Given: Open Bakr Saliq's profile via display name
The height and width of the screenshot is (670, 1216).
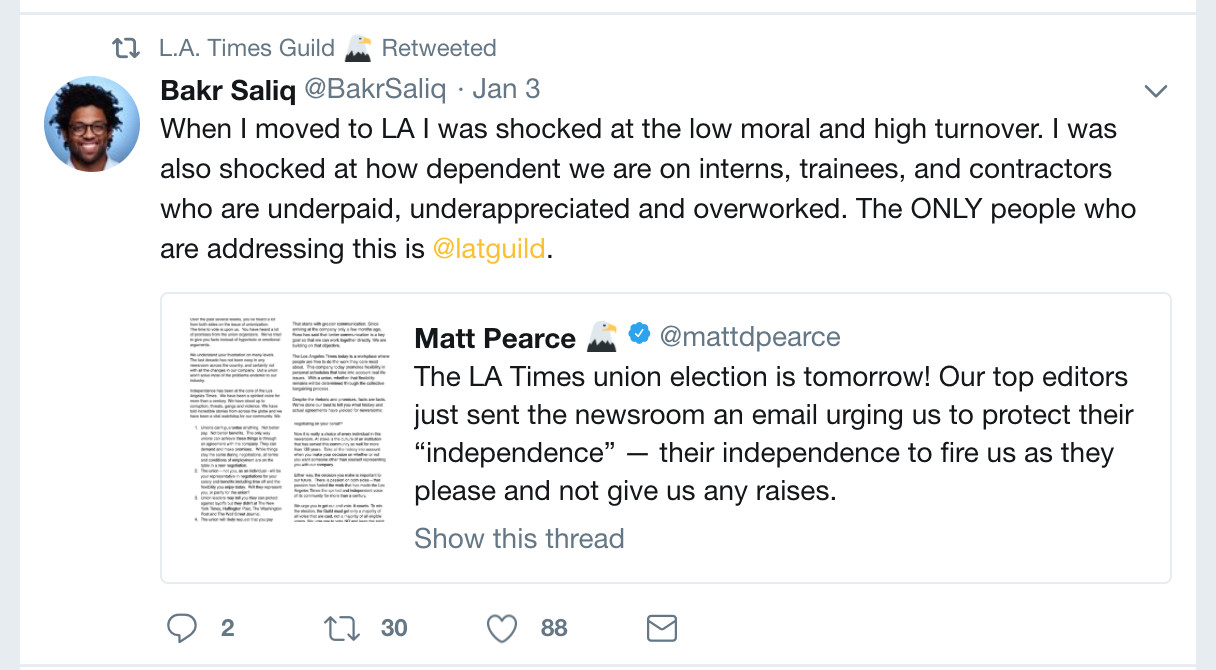Looking at the screenshot, I should point(228,90).
